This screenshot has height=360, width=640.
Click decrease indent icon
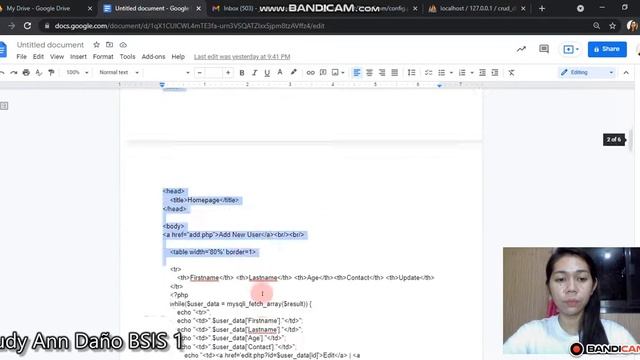pyautogui.click(x=482, y=73)
